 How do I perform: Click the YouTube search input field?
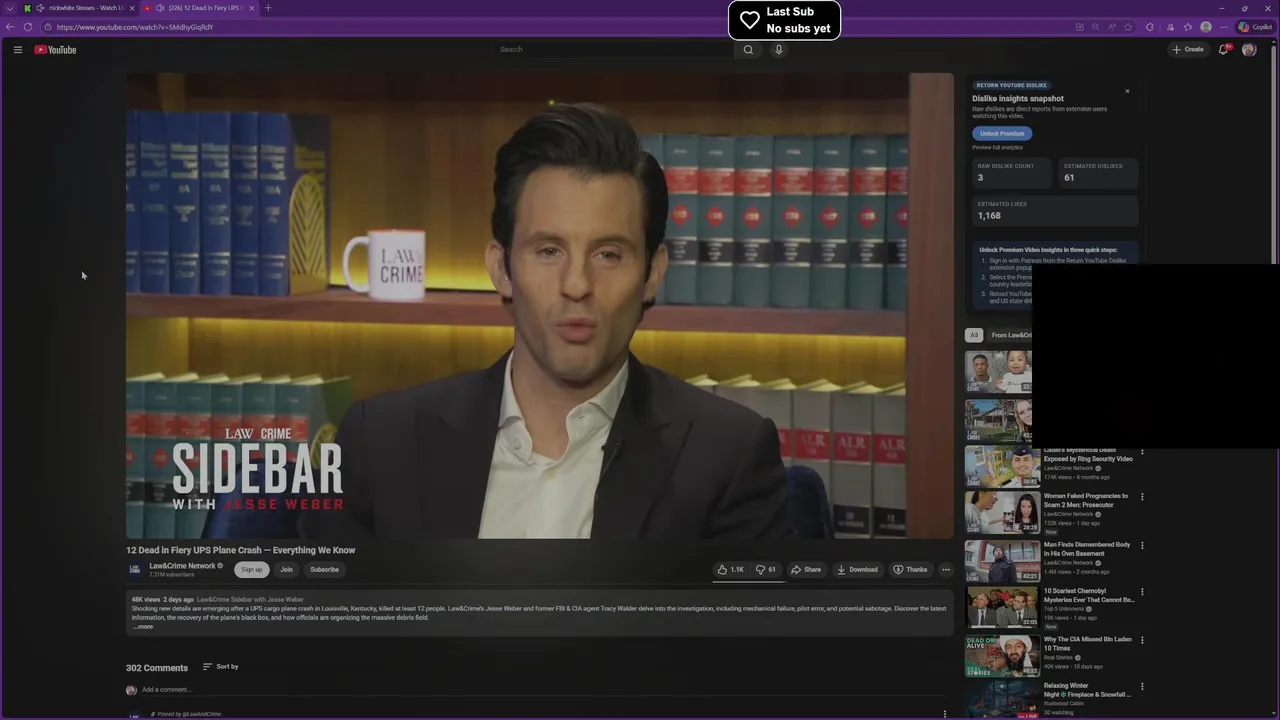tap(614, 49)
